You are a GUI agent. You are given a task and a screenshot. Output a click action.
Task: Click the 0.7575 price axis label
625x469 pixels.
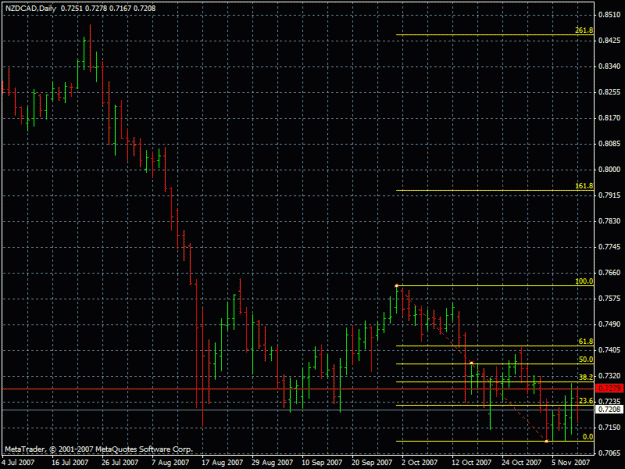[x=609, y=299]
